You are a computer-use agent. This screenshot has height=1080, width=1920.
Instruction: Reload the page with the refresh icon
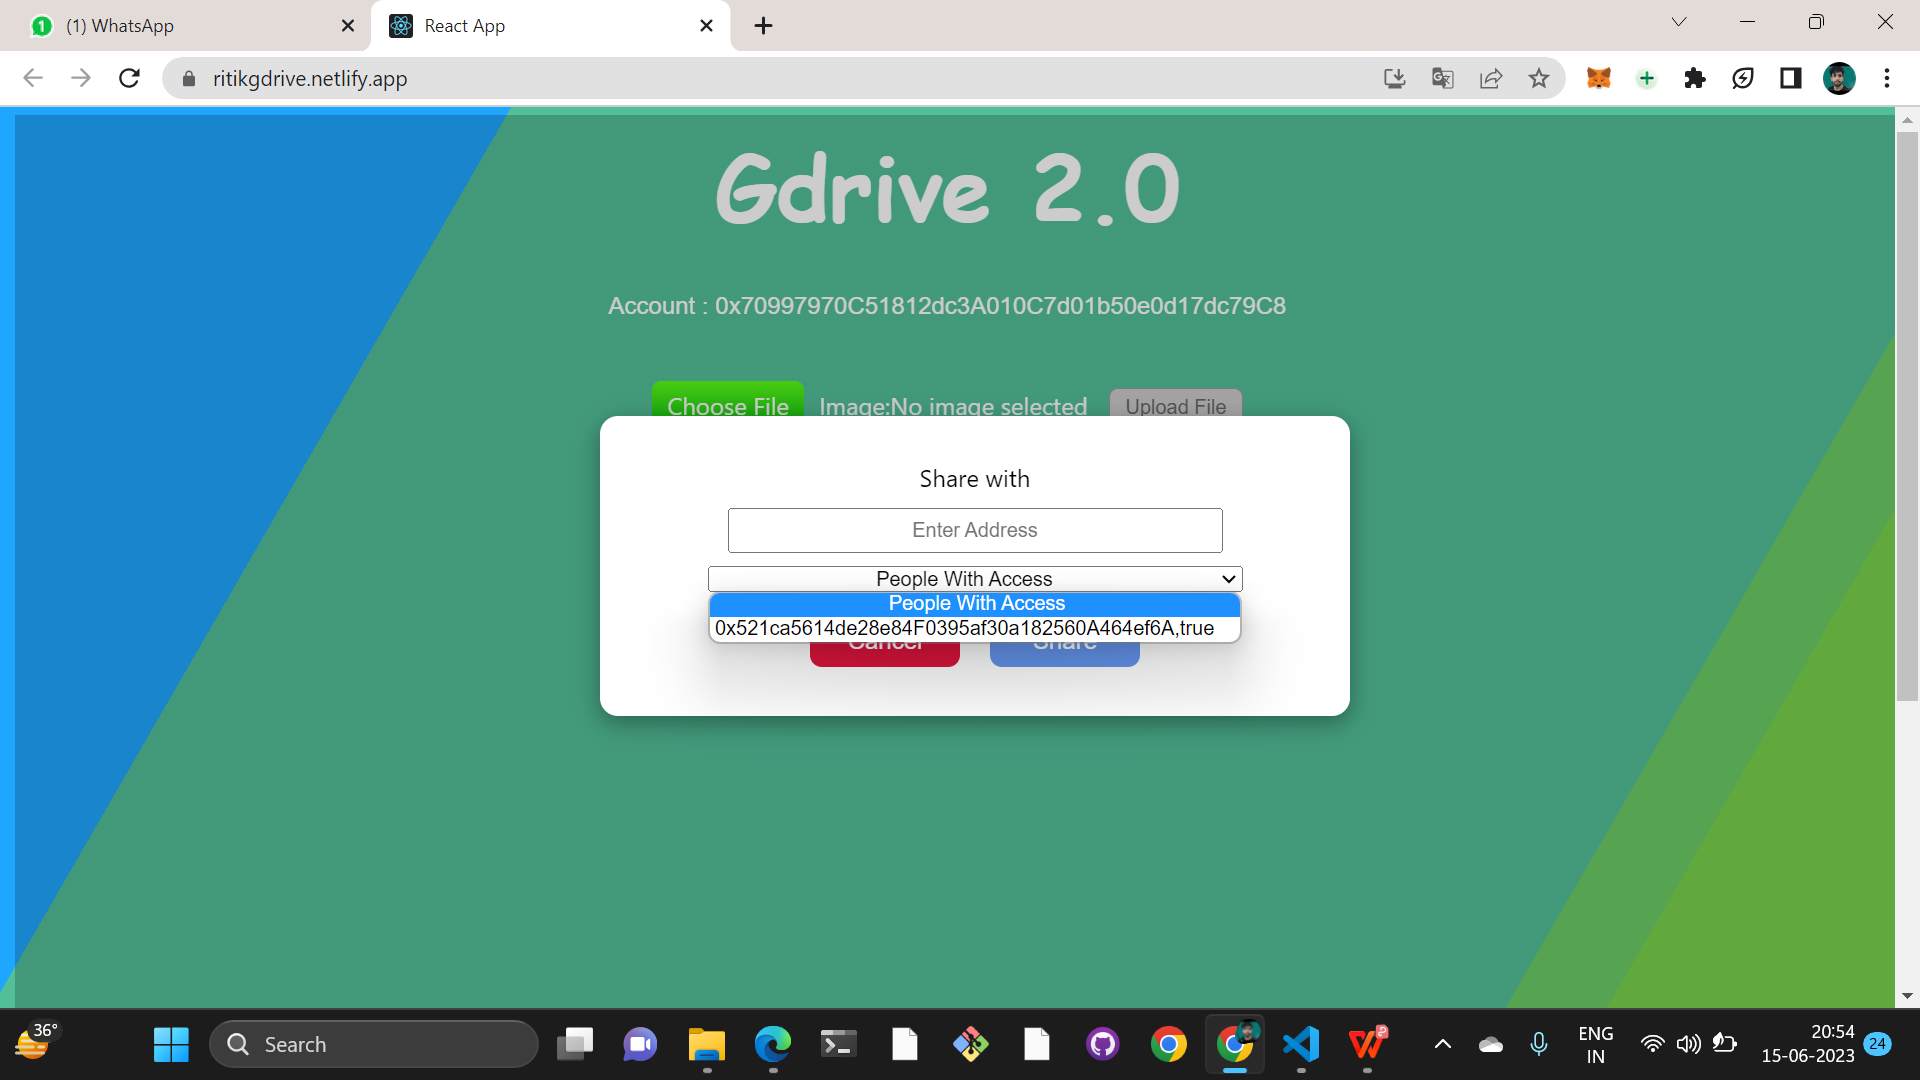(129, 78)
